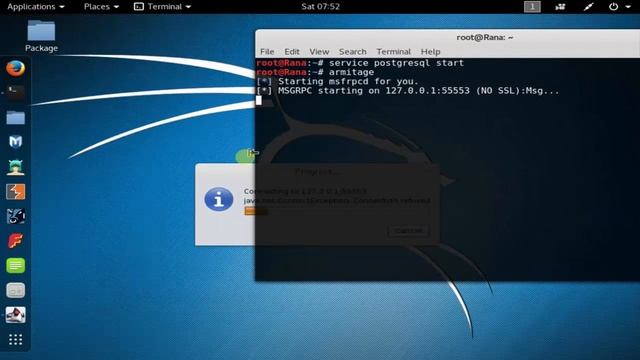Viewport: 640px width, 360px height.
Task: Click 'MSGRPC starting on 127.0.0.1:55553' line
Action: click(x=408, y=91)
